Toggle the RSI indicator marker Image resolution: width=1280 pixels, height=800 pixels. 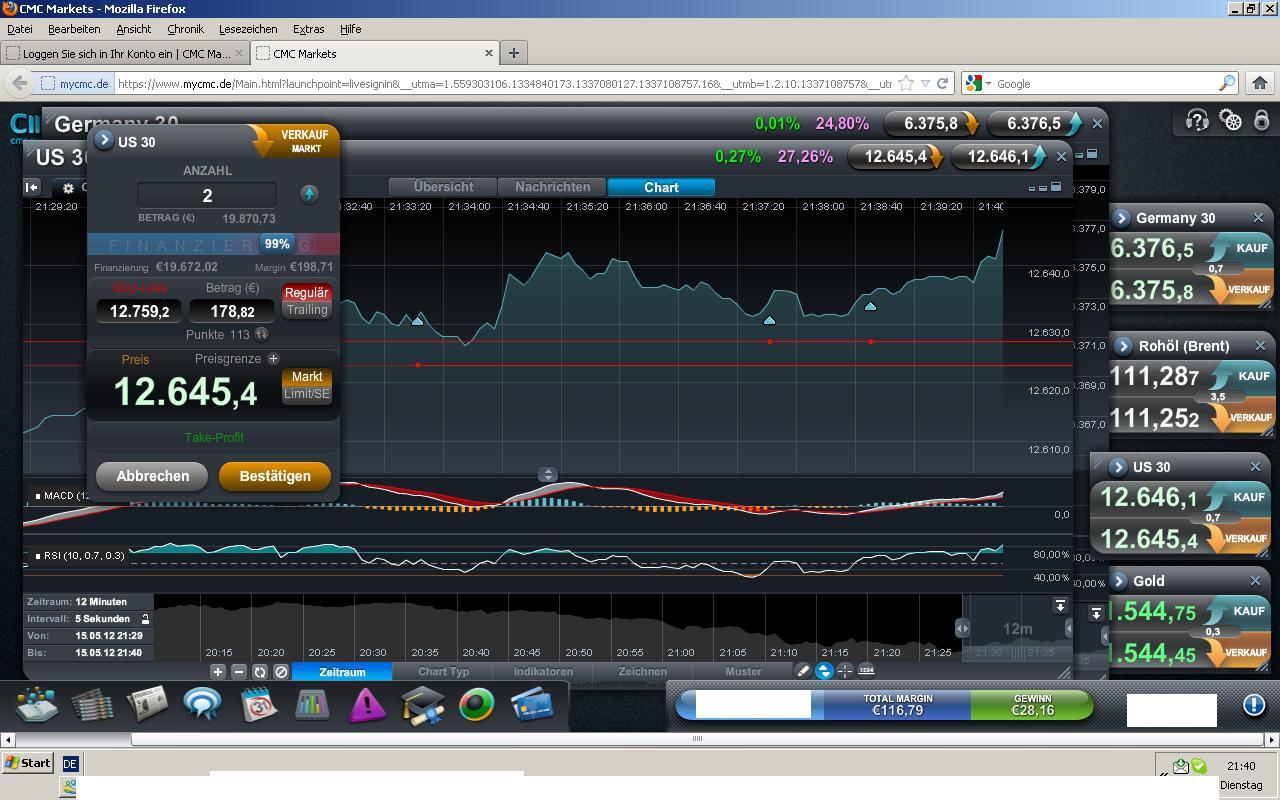pyautogui.click(x=38, y=556)
